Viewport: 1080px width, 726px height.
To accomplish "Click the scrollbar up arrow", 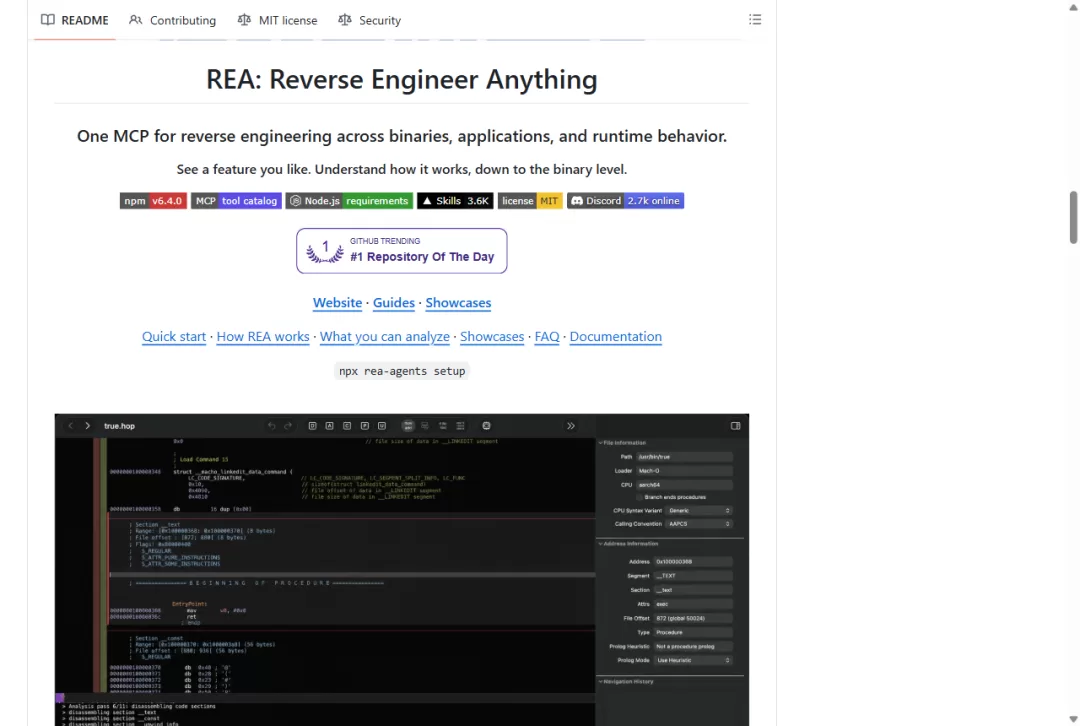I will tap(1073, 6).
